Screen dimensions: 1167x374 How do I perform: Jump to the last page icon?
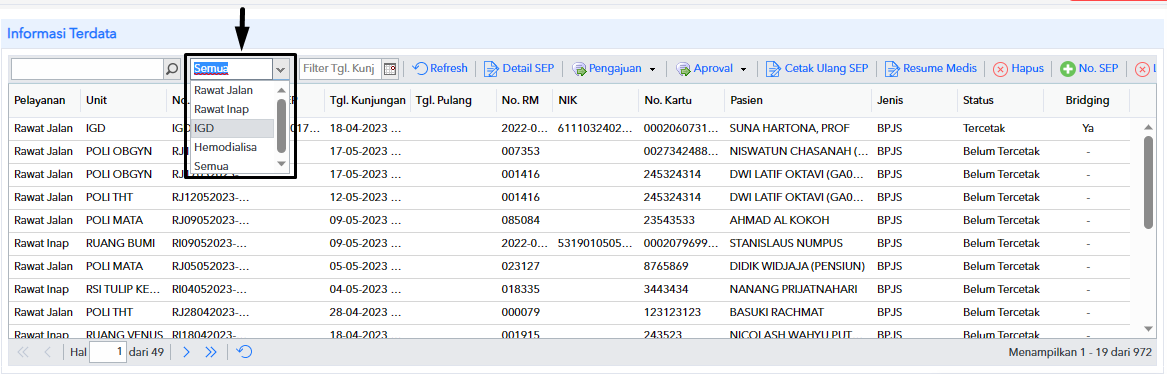coord(211,352)
